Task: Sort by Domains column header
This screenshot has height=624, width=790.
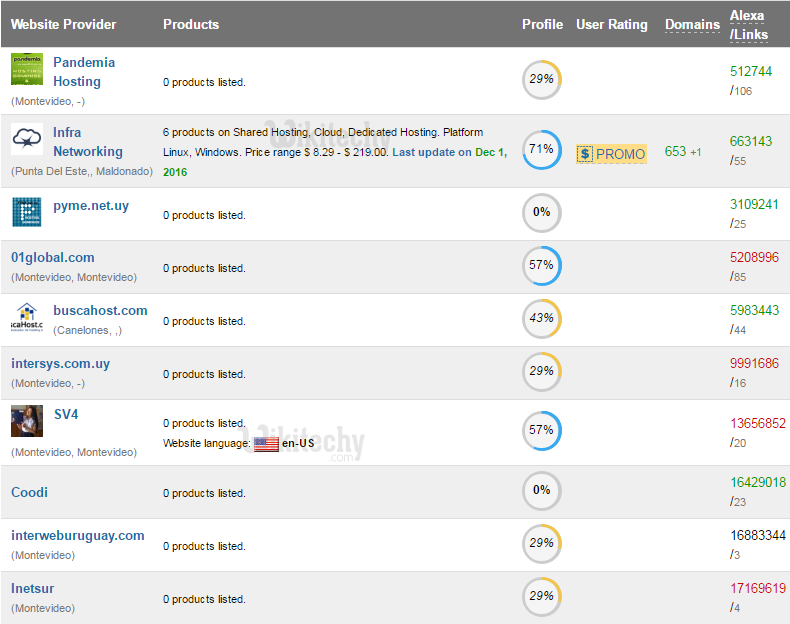Action: [692, 24]
